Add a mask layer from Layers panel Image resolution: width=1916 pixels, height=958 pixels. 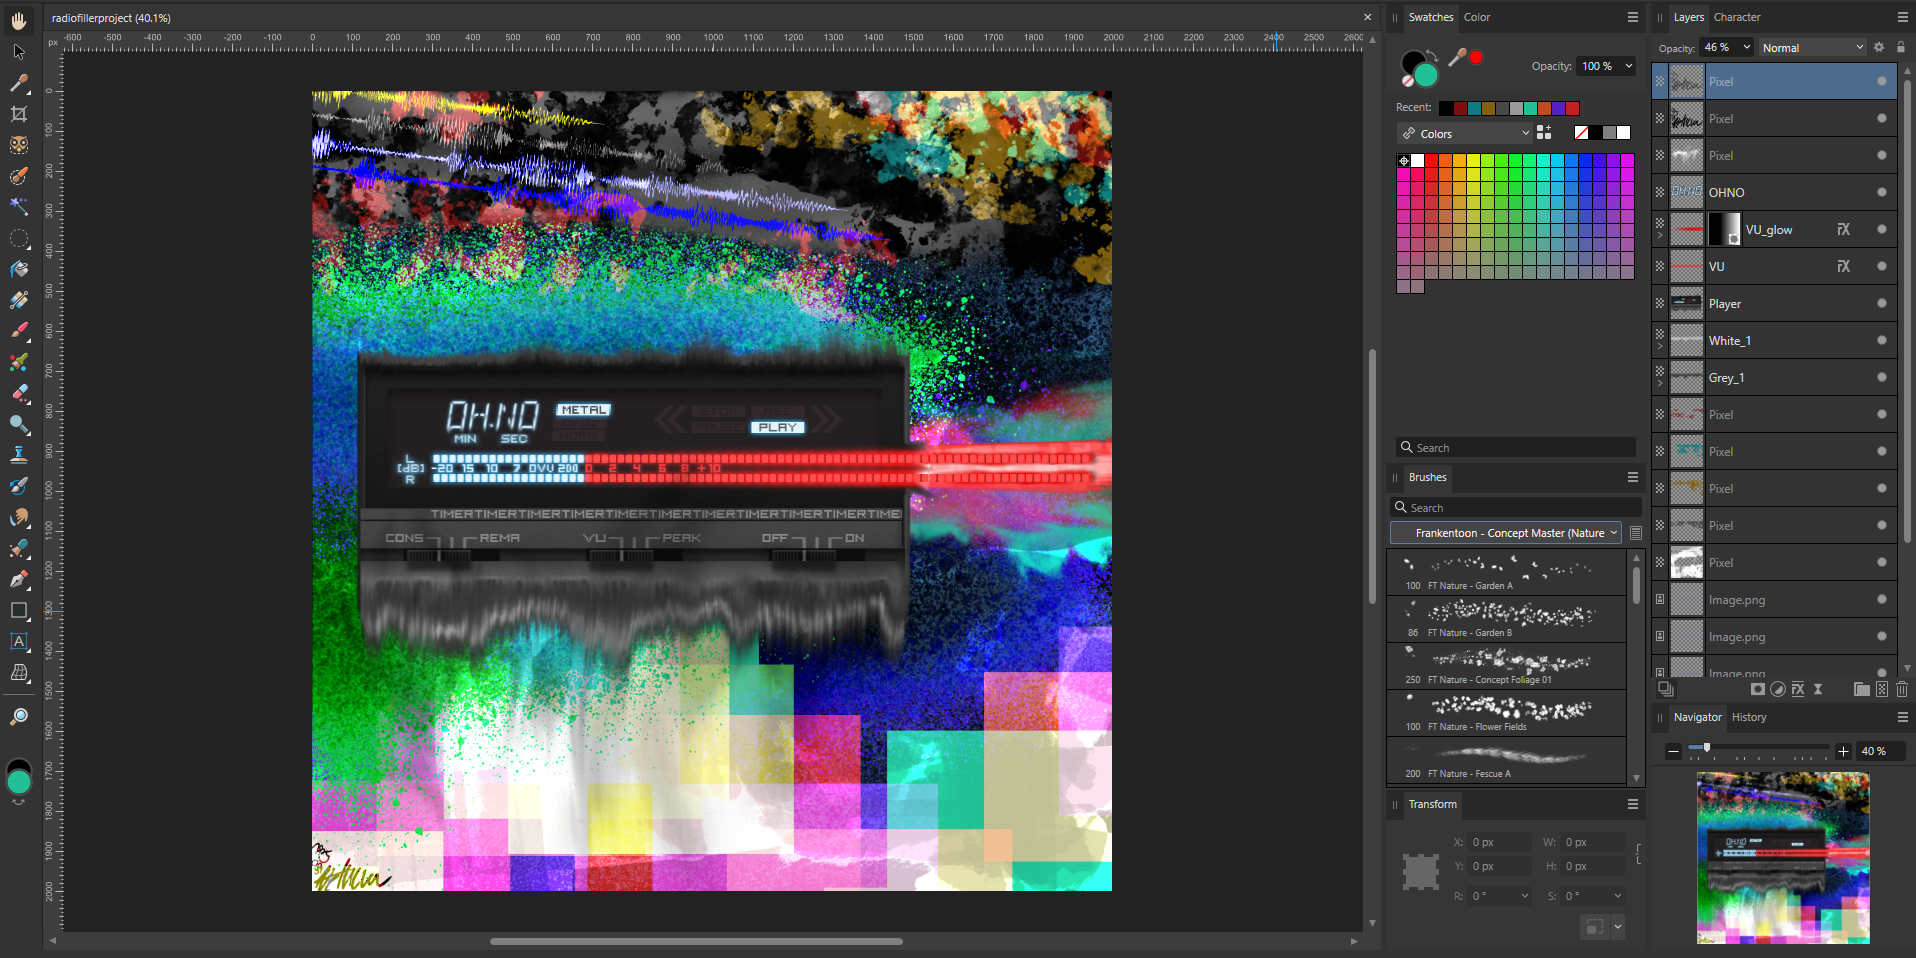tap(1757, 689)
